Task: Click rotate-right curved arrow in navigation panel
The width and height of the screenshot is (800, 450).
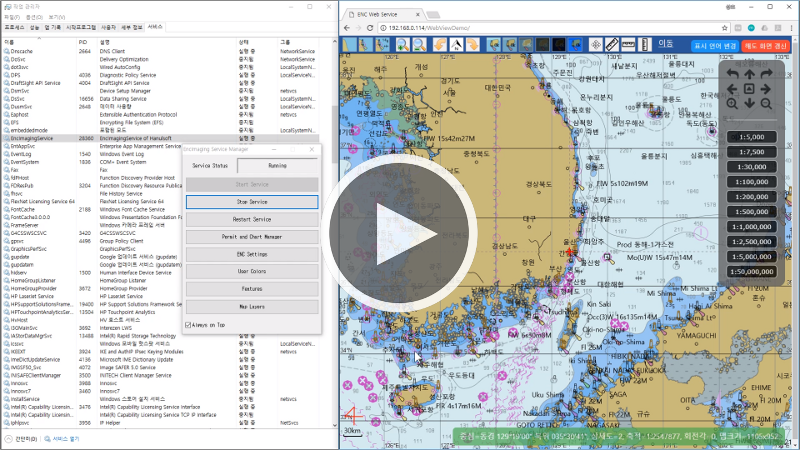Action: coord(766,74)
